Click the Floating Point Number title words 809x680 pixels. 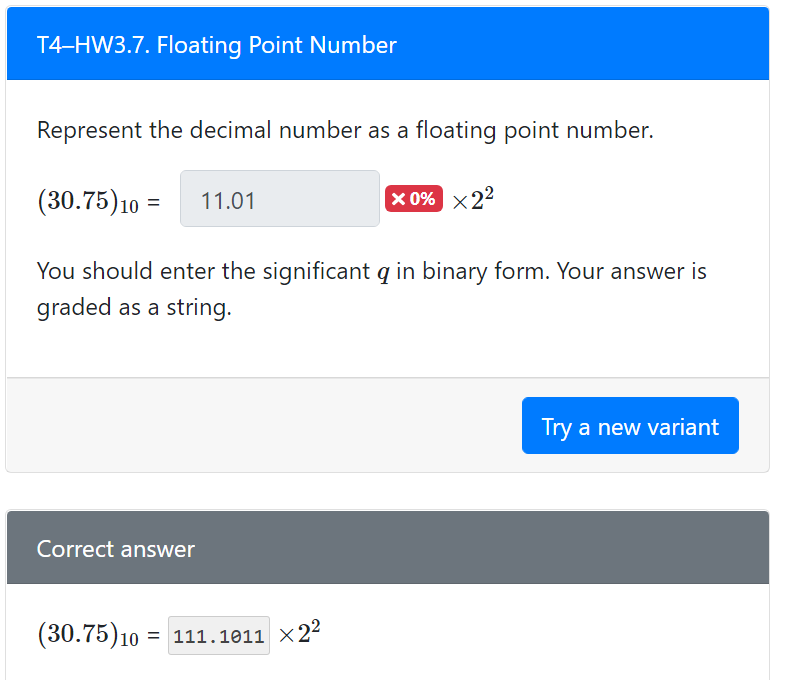[x=277, y=45]
